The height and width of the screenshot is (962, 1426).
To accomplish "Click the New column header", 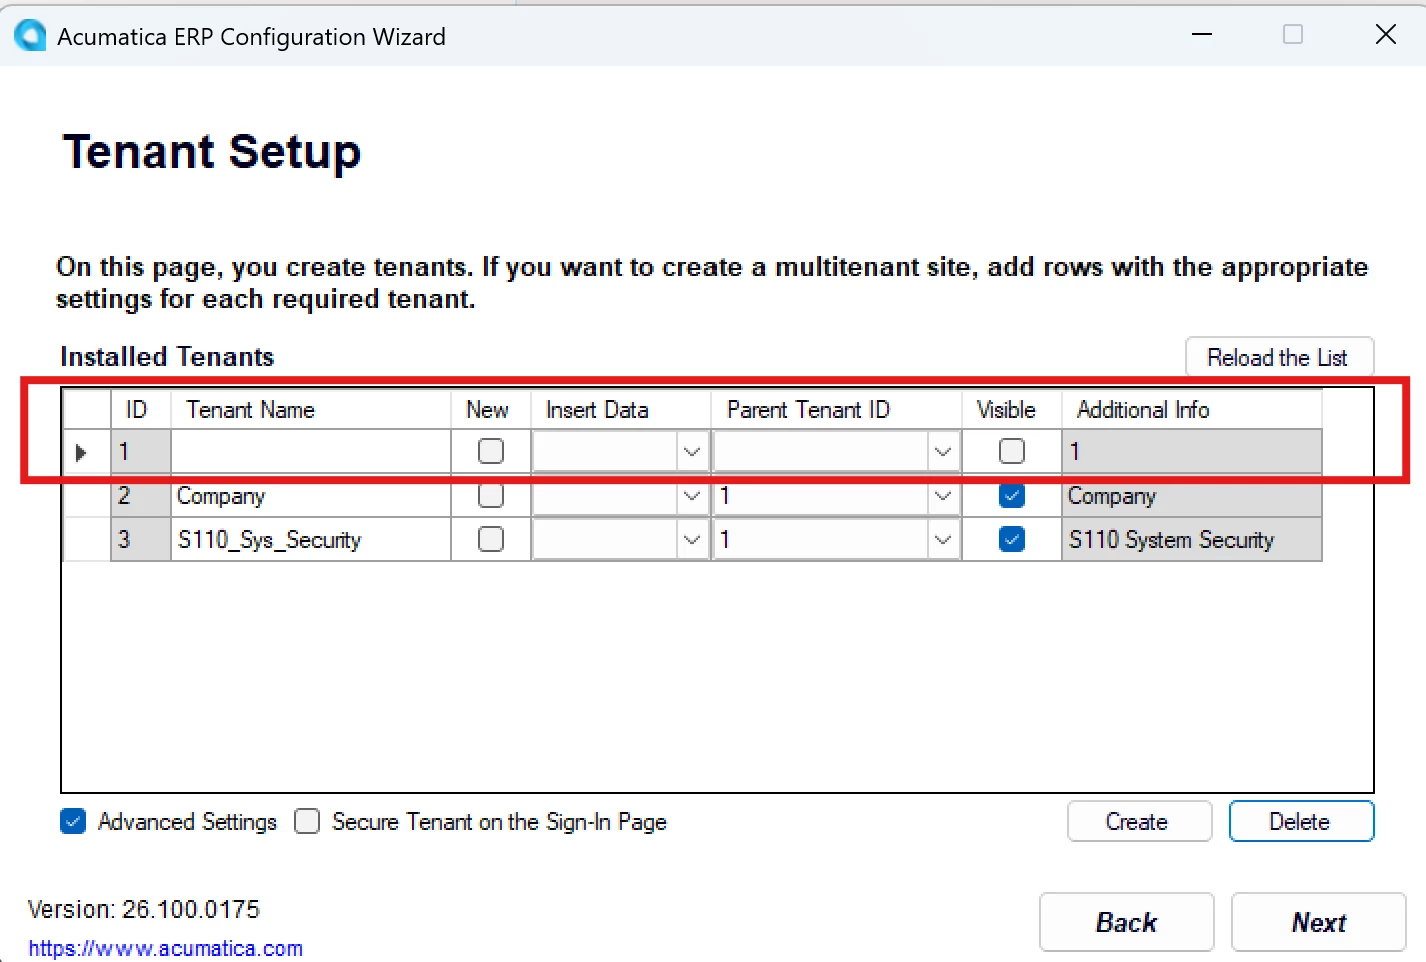I will 491,409.
